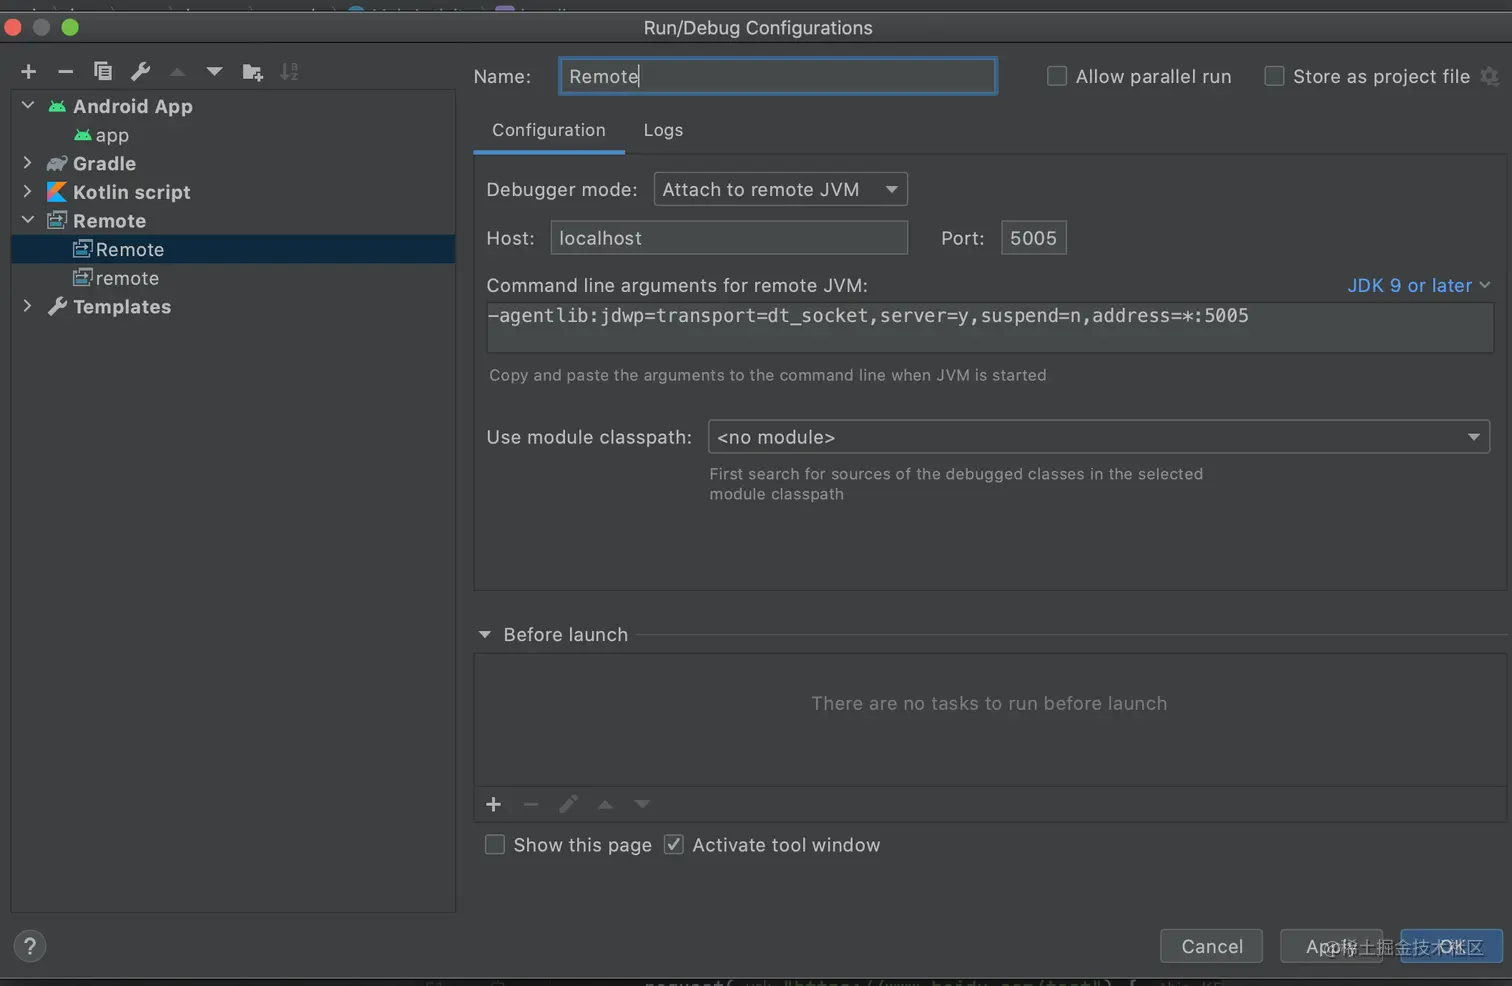Open the Use module classpath dropdown
1512x986 pixels.
[x=1098, y=437]
